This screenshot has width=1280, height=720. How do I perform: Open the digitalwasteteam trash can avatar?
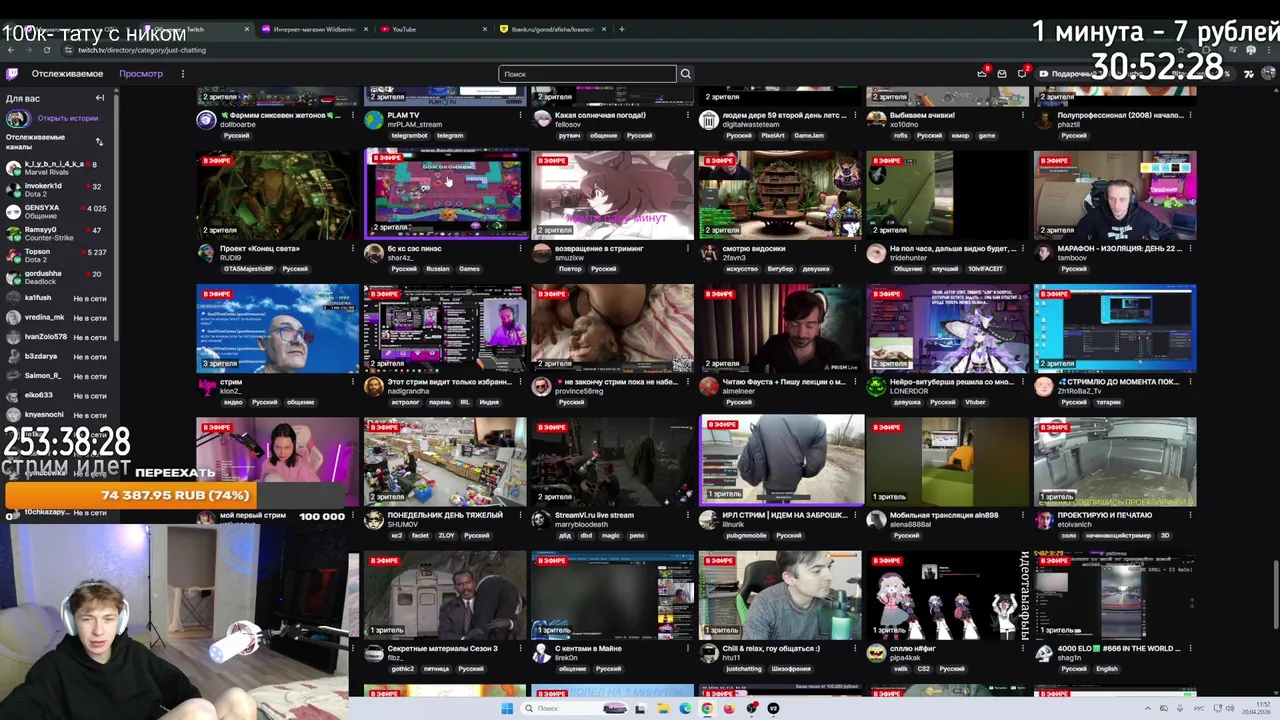point(709,120)
